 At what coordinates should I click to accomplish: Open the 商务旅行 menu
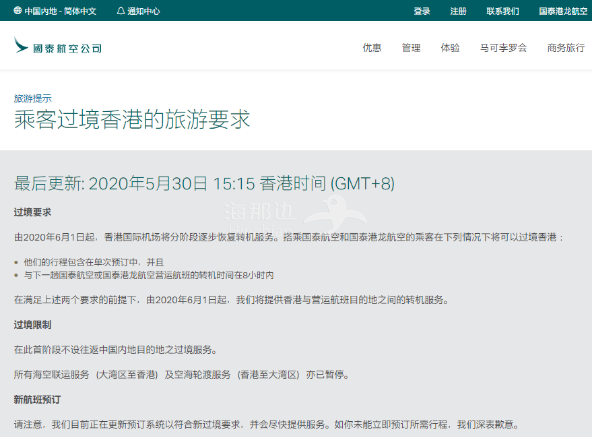click(566, 48)
